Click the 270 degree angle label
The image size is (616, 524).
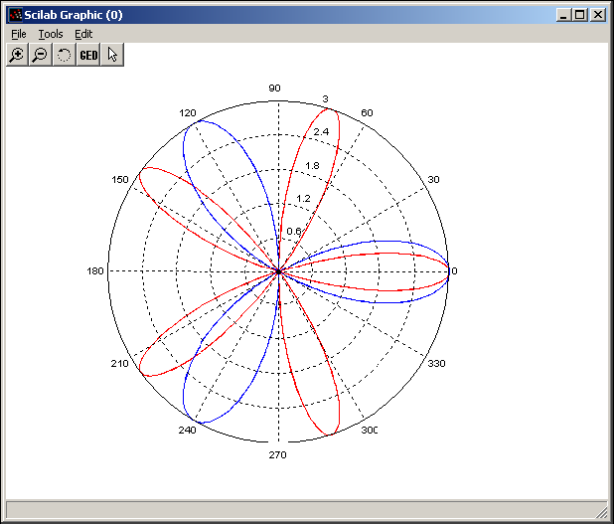coord(277,455)
